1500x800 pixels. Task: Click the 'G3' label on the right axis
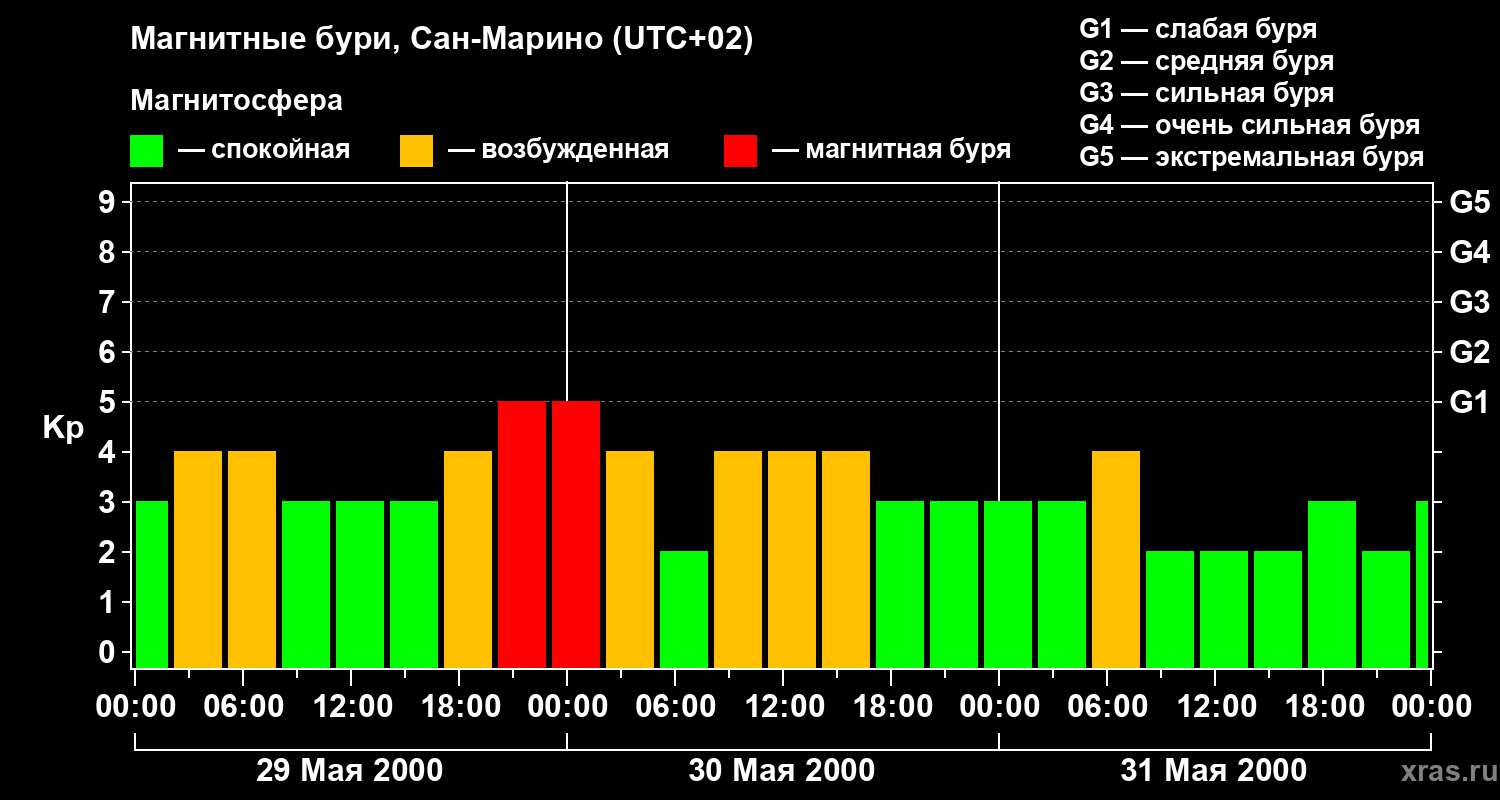pyautogui.click(x=1469, y=302)
